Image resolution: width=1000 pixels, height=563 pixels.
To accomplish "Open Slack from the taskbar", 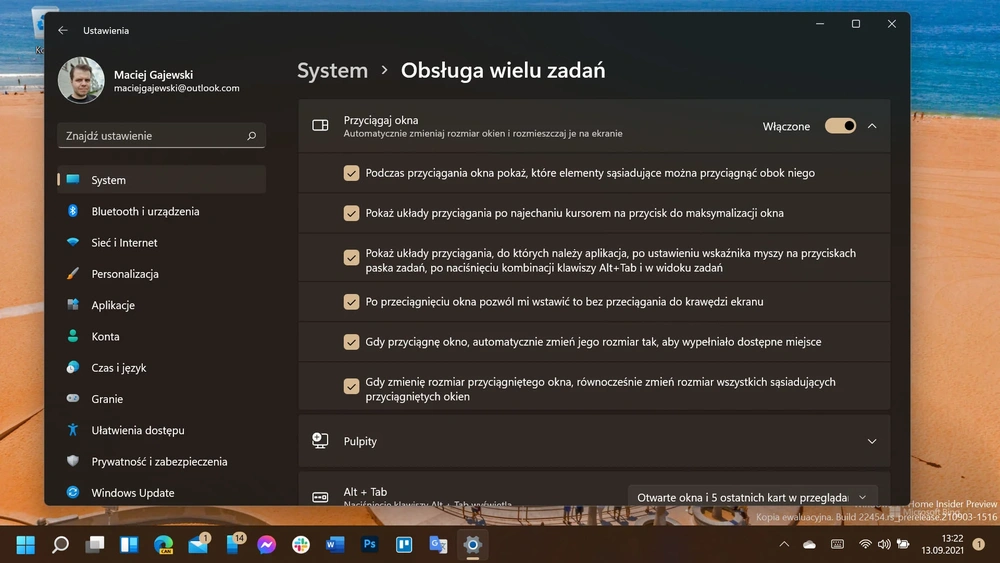I will pos(301,545).
